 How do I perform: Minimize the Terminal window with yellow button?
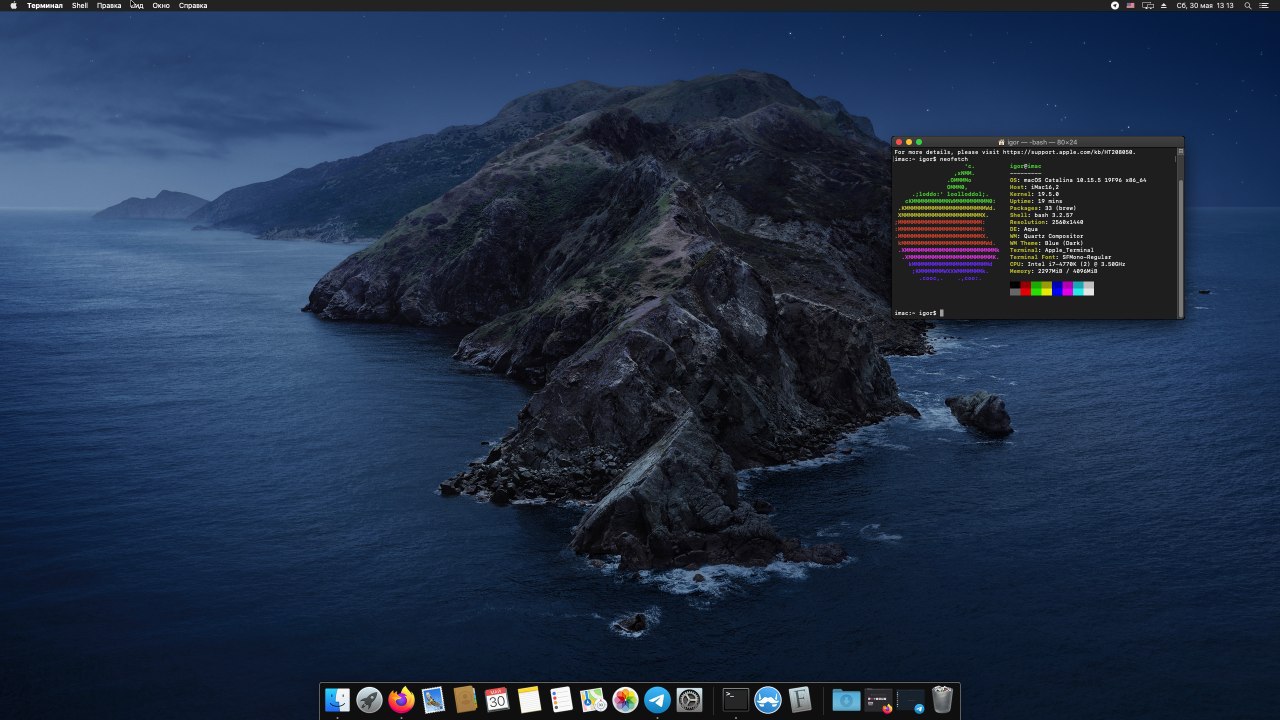(x=909, y=142)
